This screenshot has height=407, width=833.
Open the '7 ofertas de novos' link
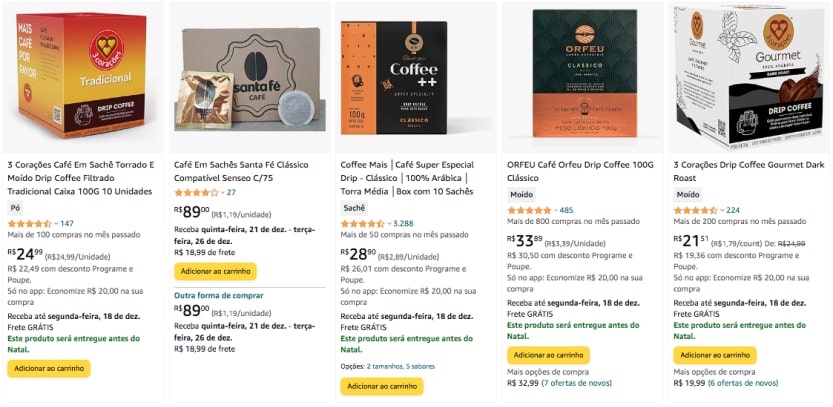pyautogui.click(x=578, y=383)
